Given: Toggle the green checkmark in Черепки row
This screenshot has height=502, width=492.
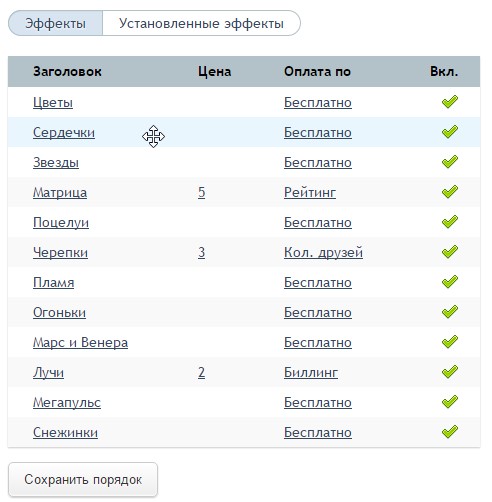Looking at the screenshot, I should click(x=450, y=252).
